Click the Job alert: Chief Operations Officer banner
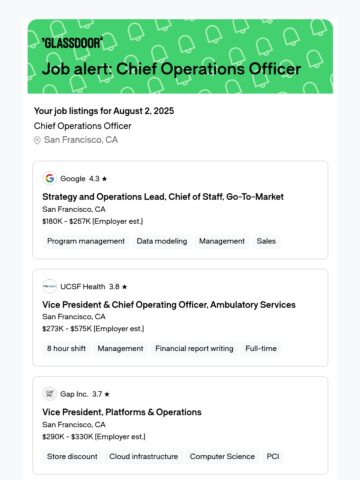The width and height of the screenshot is (360, 480). [x=180, y=56]
